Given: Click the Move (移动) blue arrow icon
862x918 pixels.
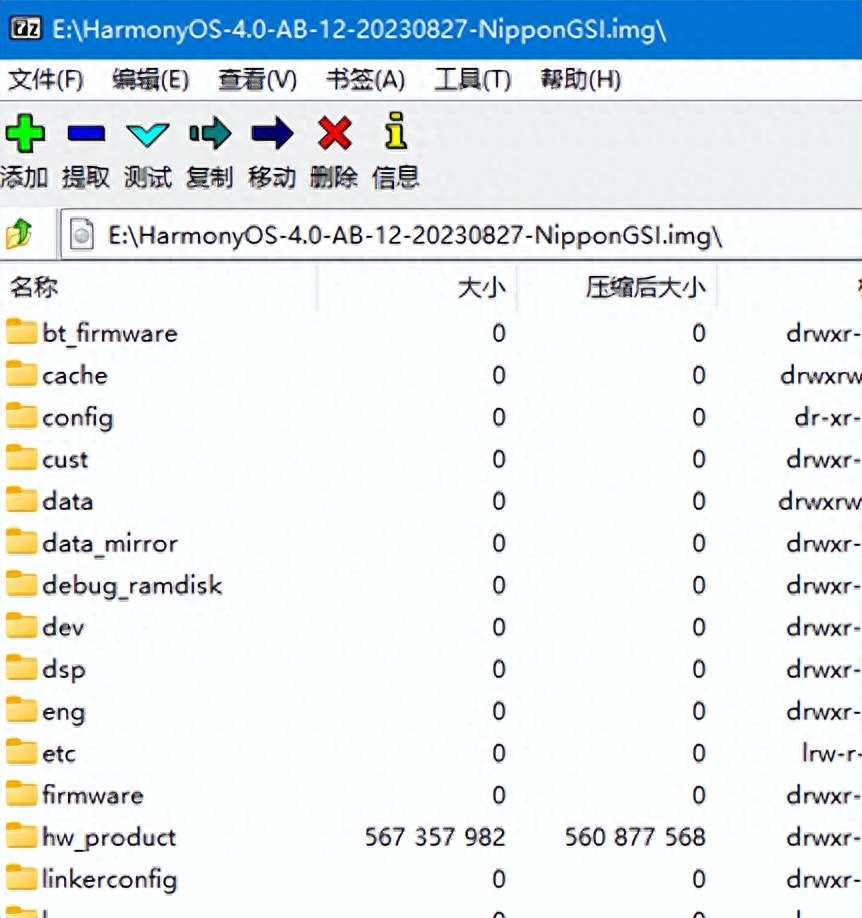Looking at the screenshot, I should click(x=272, y=133).
